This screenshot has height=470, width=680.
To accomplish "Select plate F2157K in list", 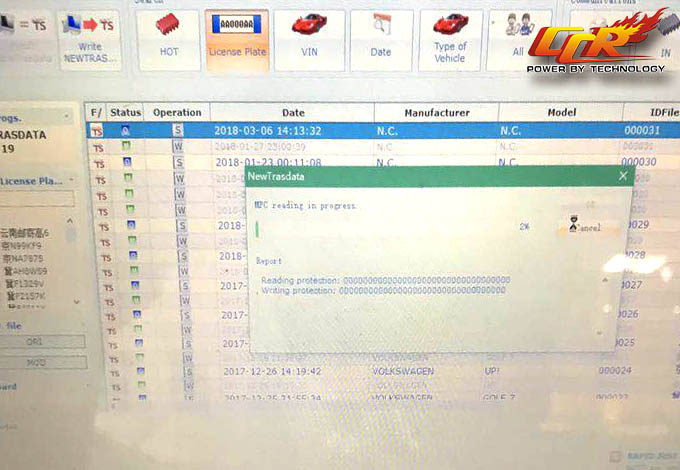I will (x=26, y=296).
